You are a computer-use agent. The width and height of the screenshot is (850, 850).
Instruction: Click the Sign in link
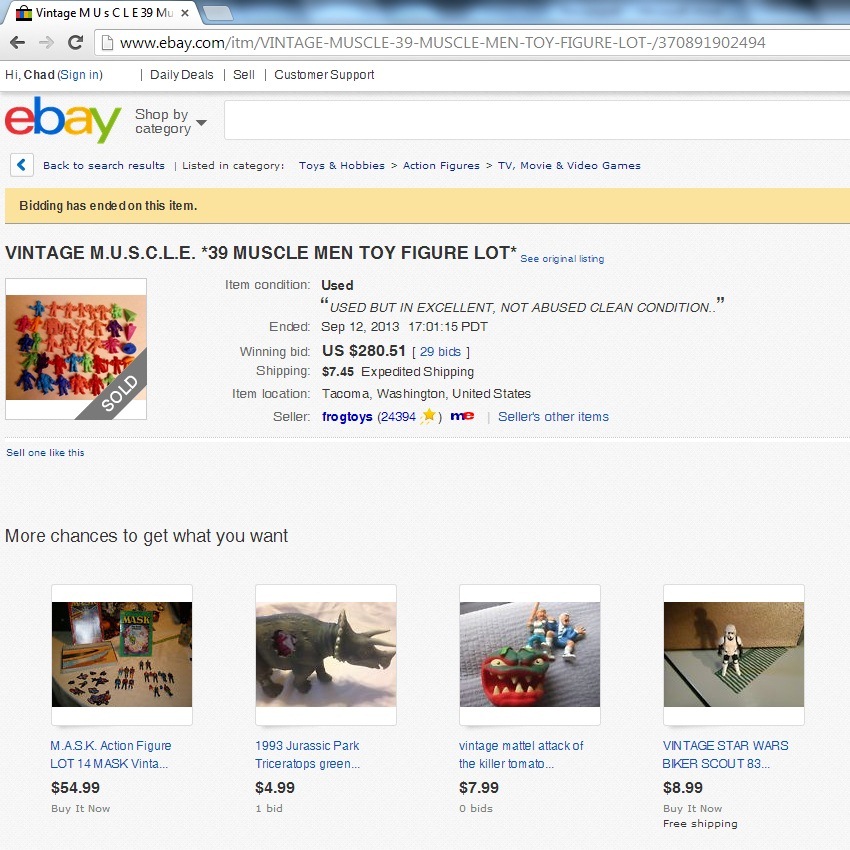80,75
